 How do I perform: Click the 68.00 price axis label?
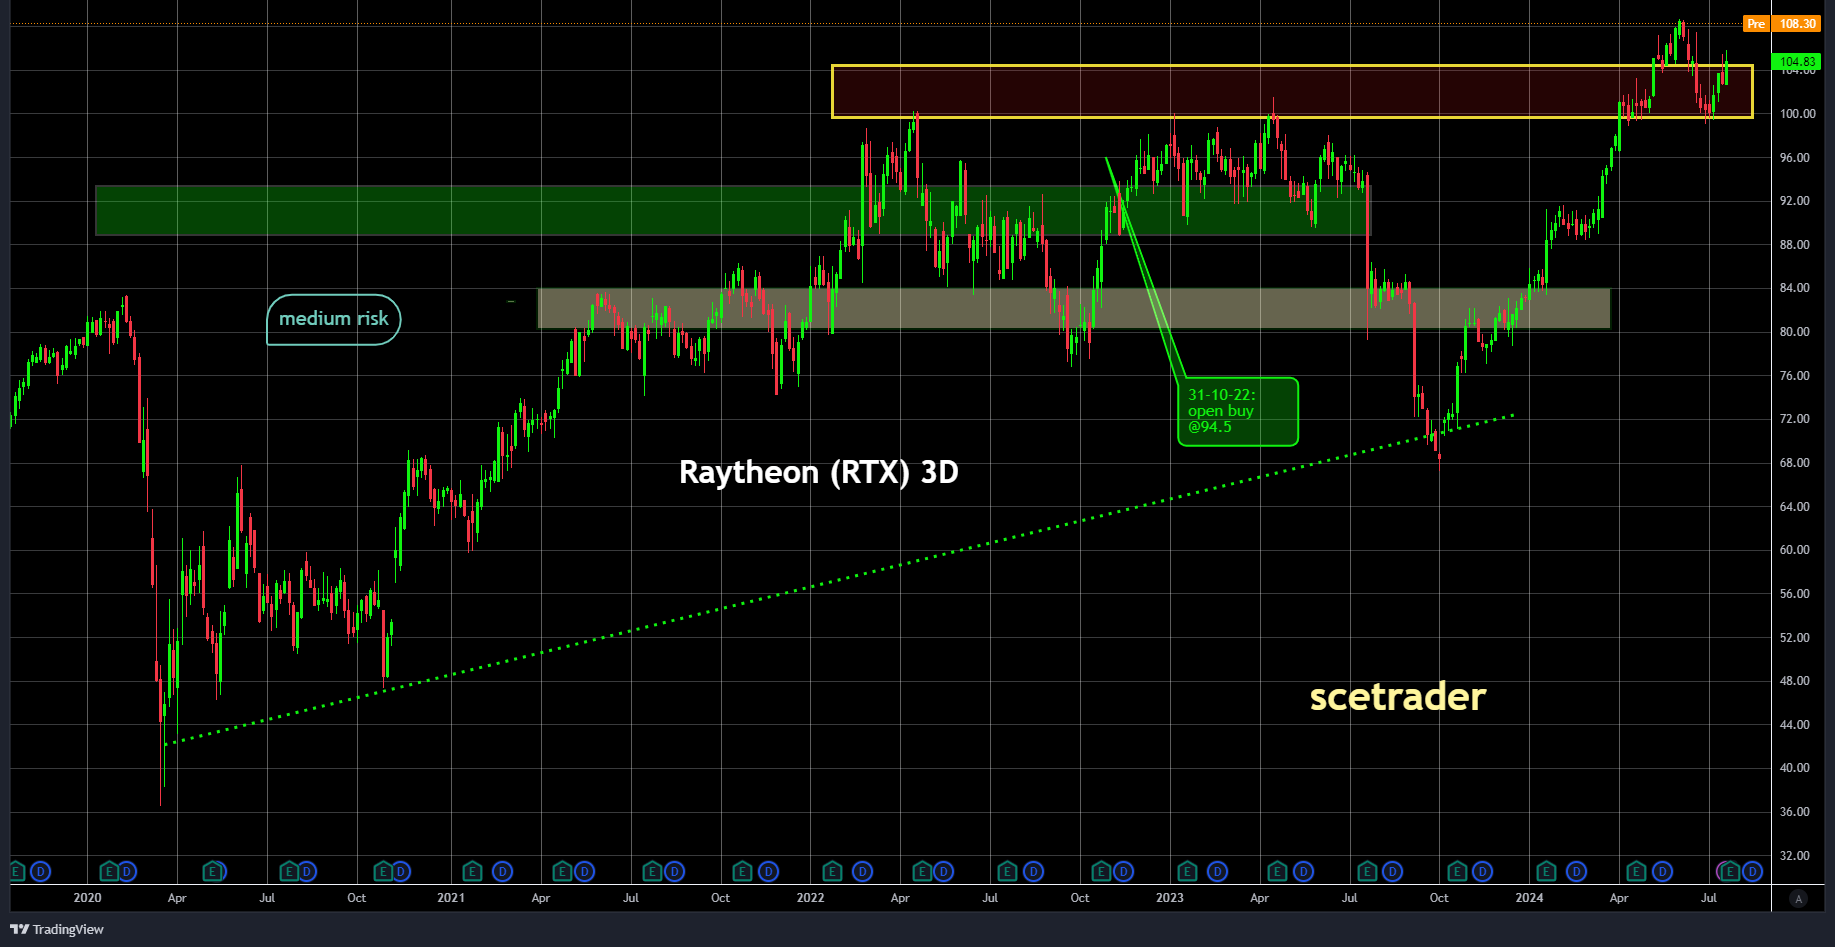pos(1795,463)
